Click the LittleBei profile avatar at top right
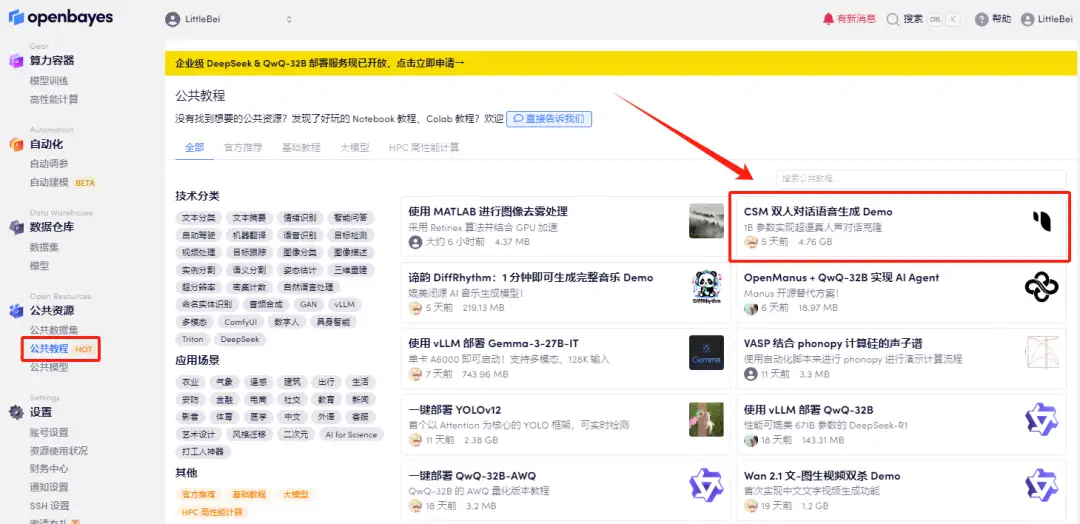 (x=1028, y=19)
